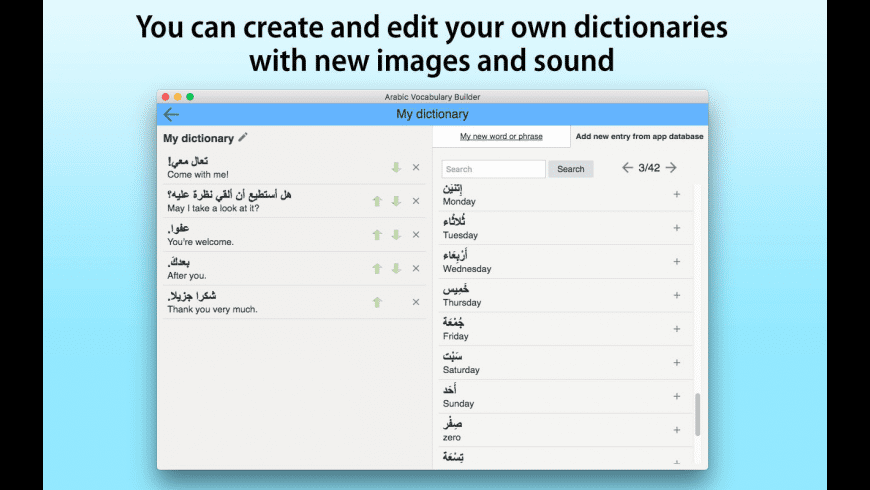Image resolution: width=870 pixels, height=490 pixels.
Task: Add Wednesday to my dictionary
Action: pos(676,261)
